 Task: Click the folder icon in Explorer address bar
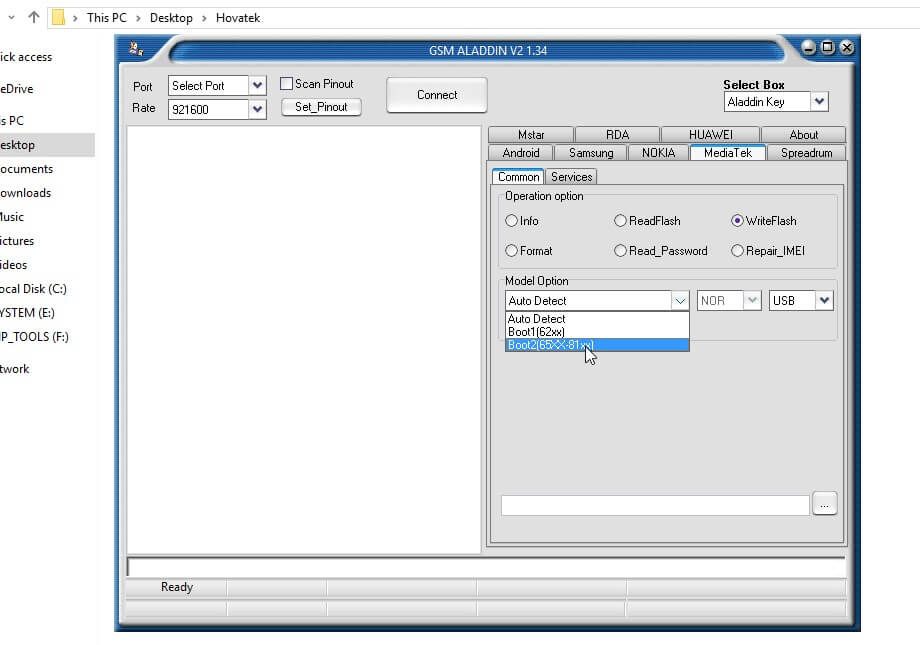coord(58,18)
